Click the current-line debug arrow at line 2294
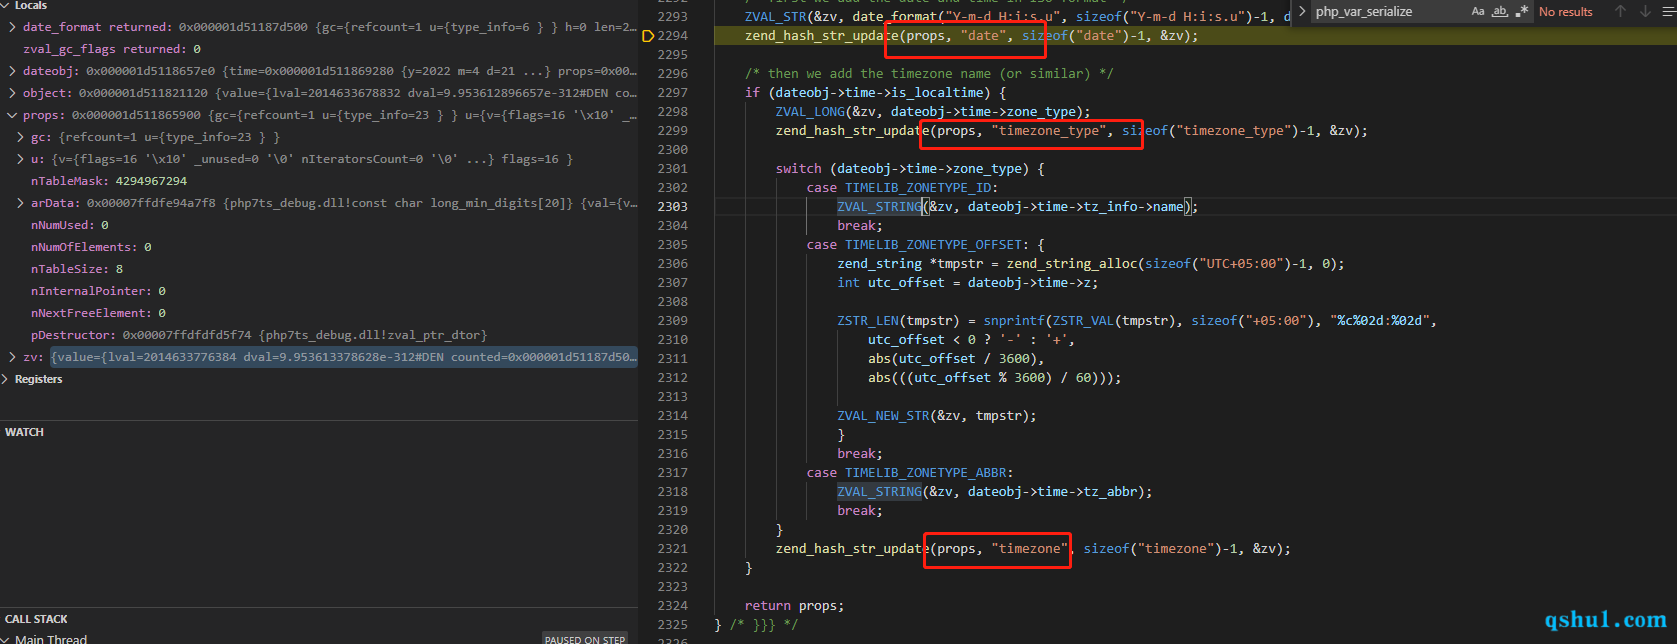The height and width of the screenshot is (644, 1677). [648, 36]
